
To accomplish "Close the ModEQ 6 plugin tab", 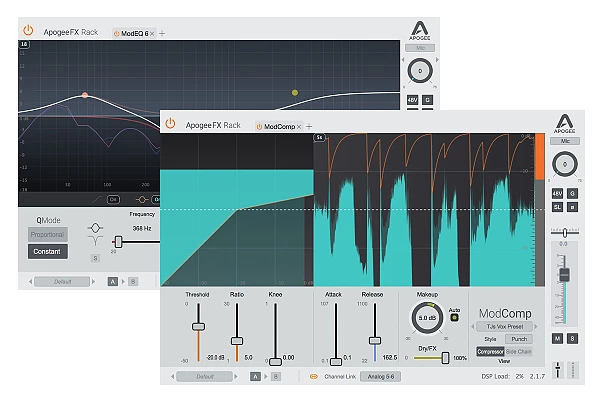I will 152,34.
